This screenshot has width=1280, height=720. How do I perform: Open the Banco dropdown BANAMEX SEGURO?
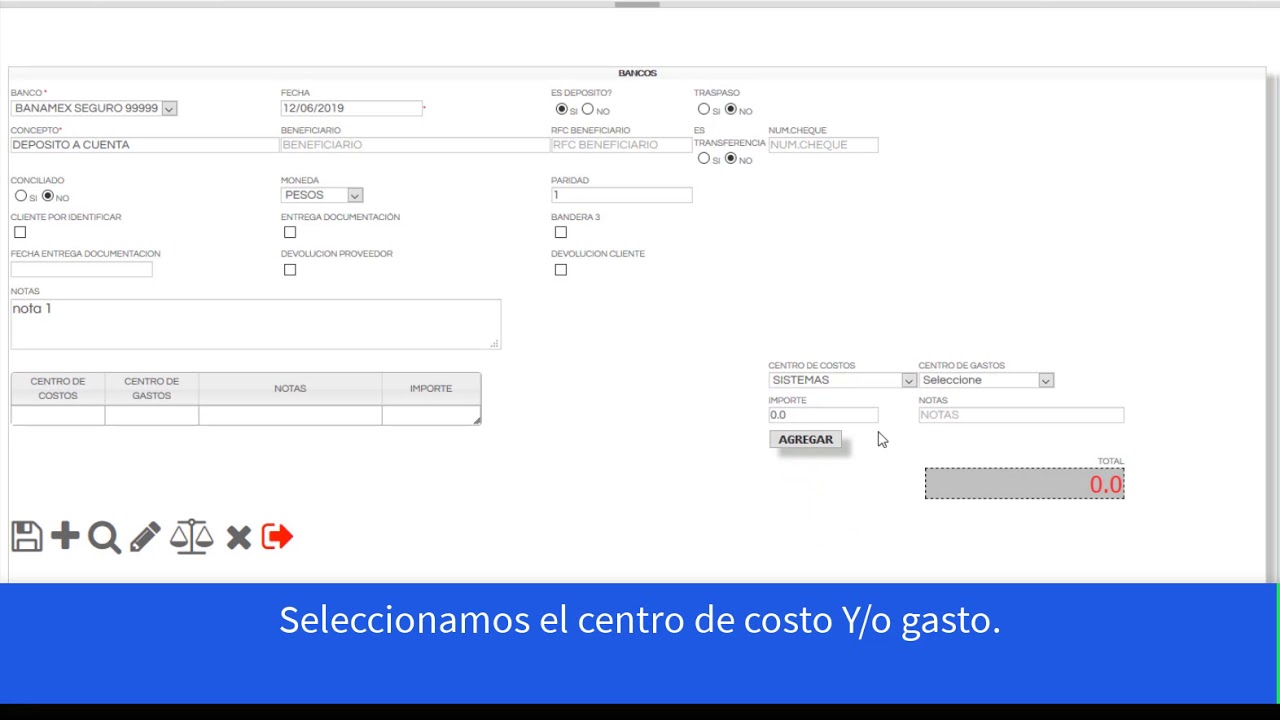point(94,108)
